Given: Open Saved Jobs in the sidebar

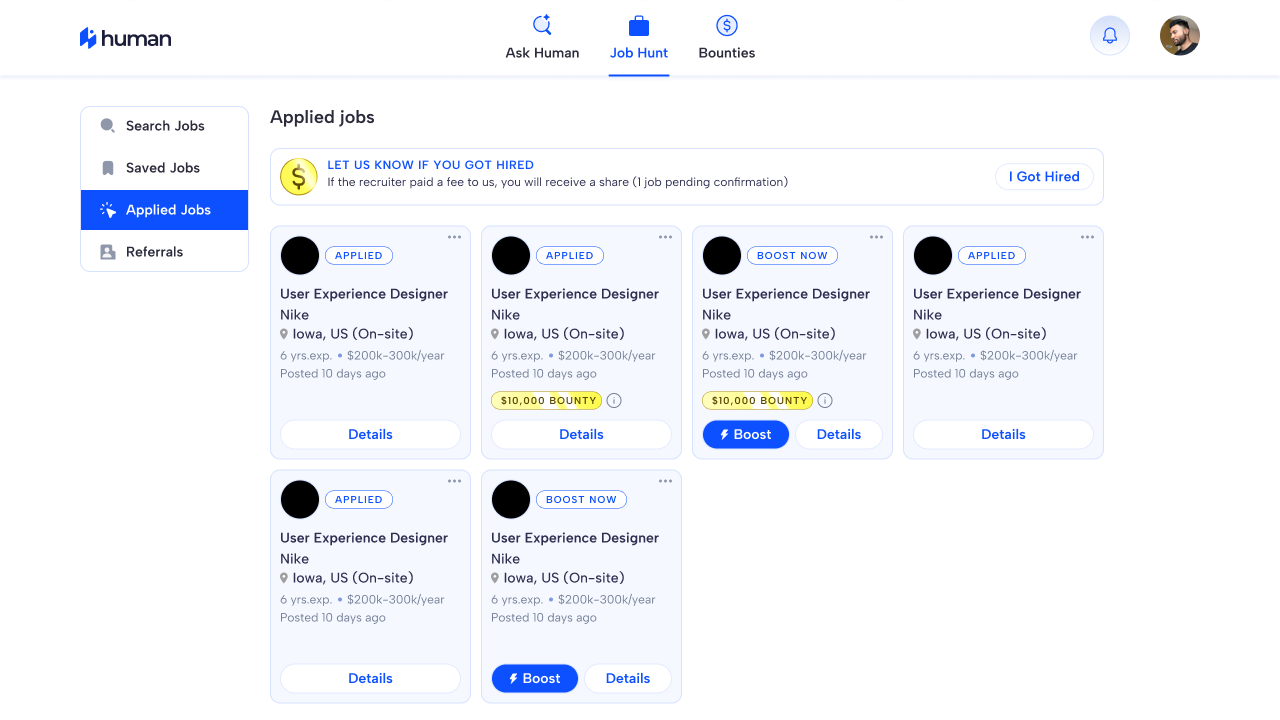Looking at the screenshot, I should click(164, 168).
